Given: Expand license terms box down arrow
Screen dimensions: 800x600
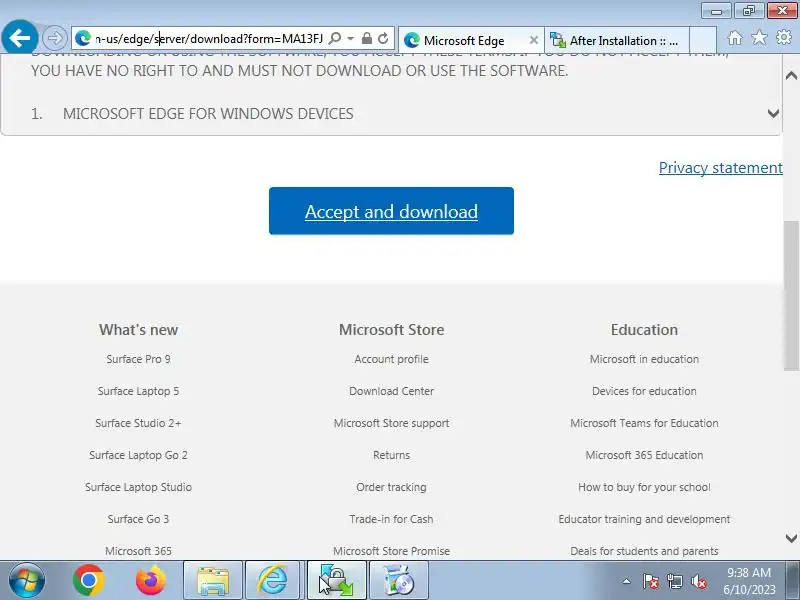Looking at the screenshot, I should coord(773,113).
